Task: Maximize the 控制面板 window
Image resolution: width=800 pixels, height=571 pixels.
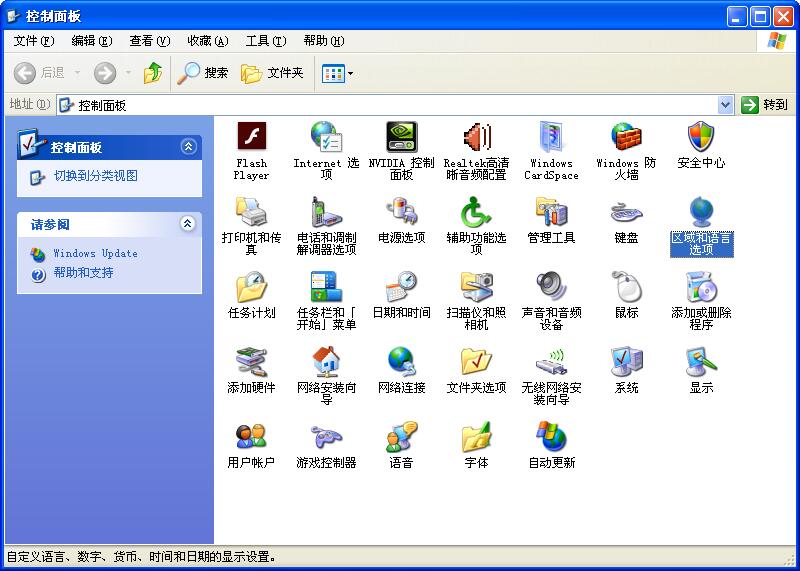Action: click(760, 17)
